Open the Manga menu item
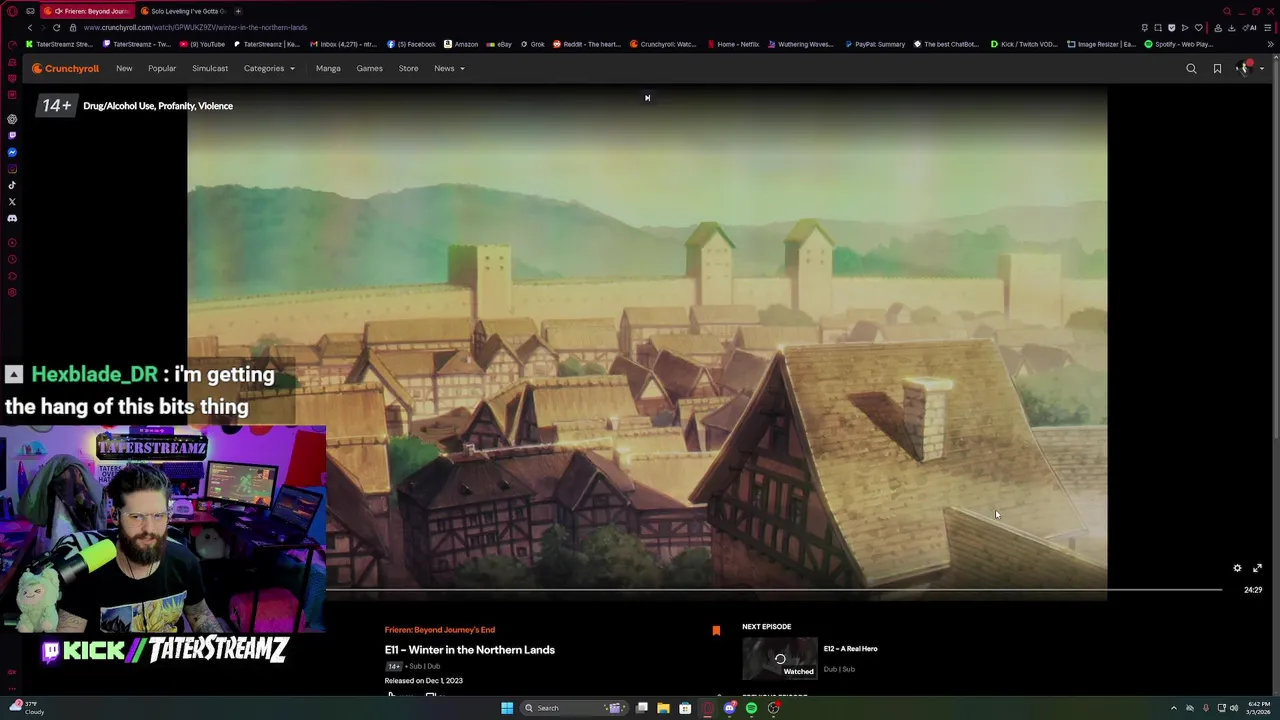 (x=328, y=69)
